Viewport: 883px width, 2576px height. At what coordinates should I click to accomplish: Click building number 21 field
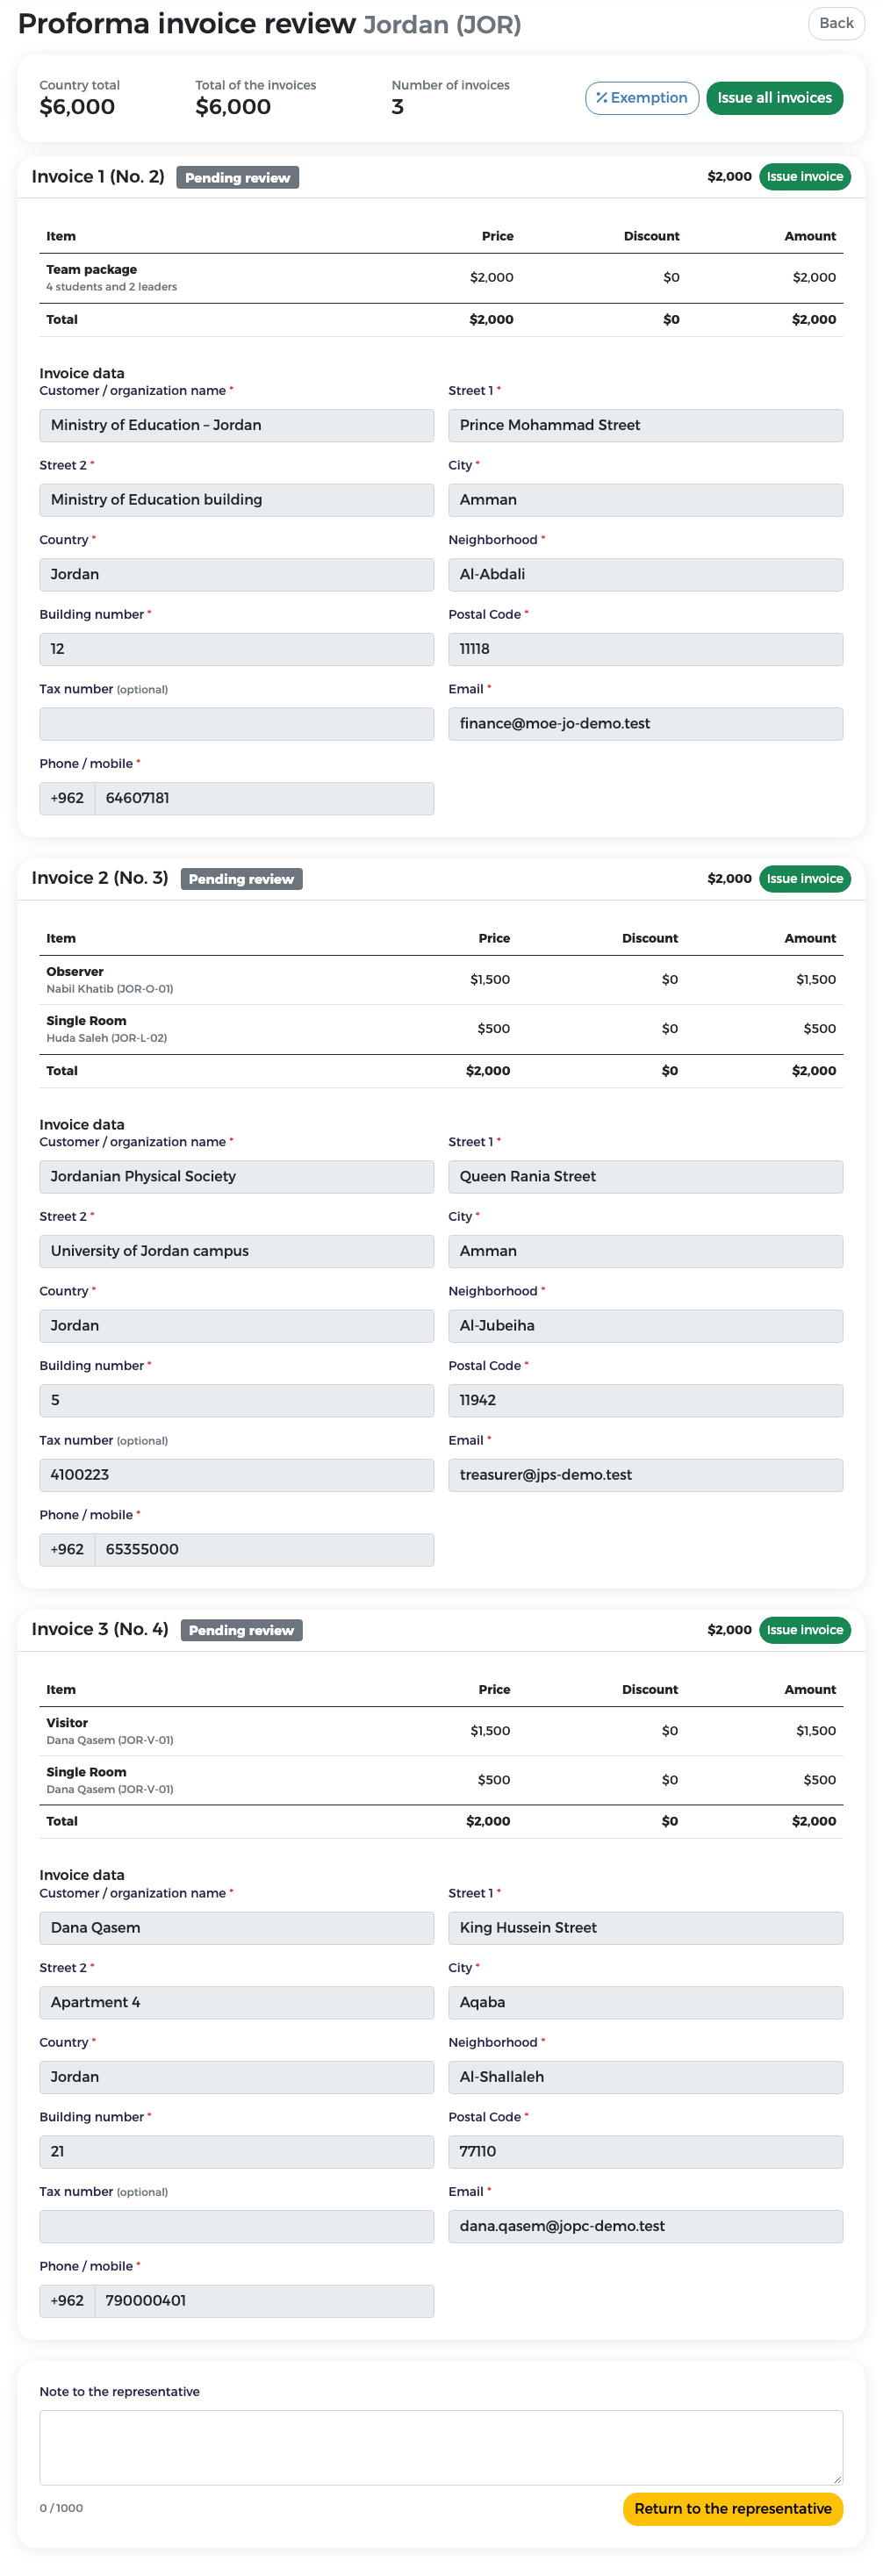point(237,2151)
